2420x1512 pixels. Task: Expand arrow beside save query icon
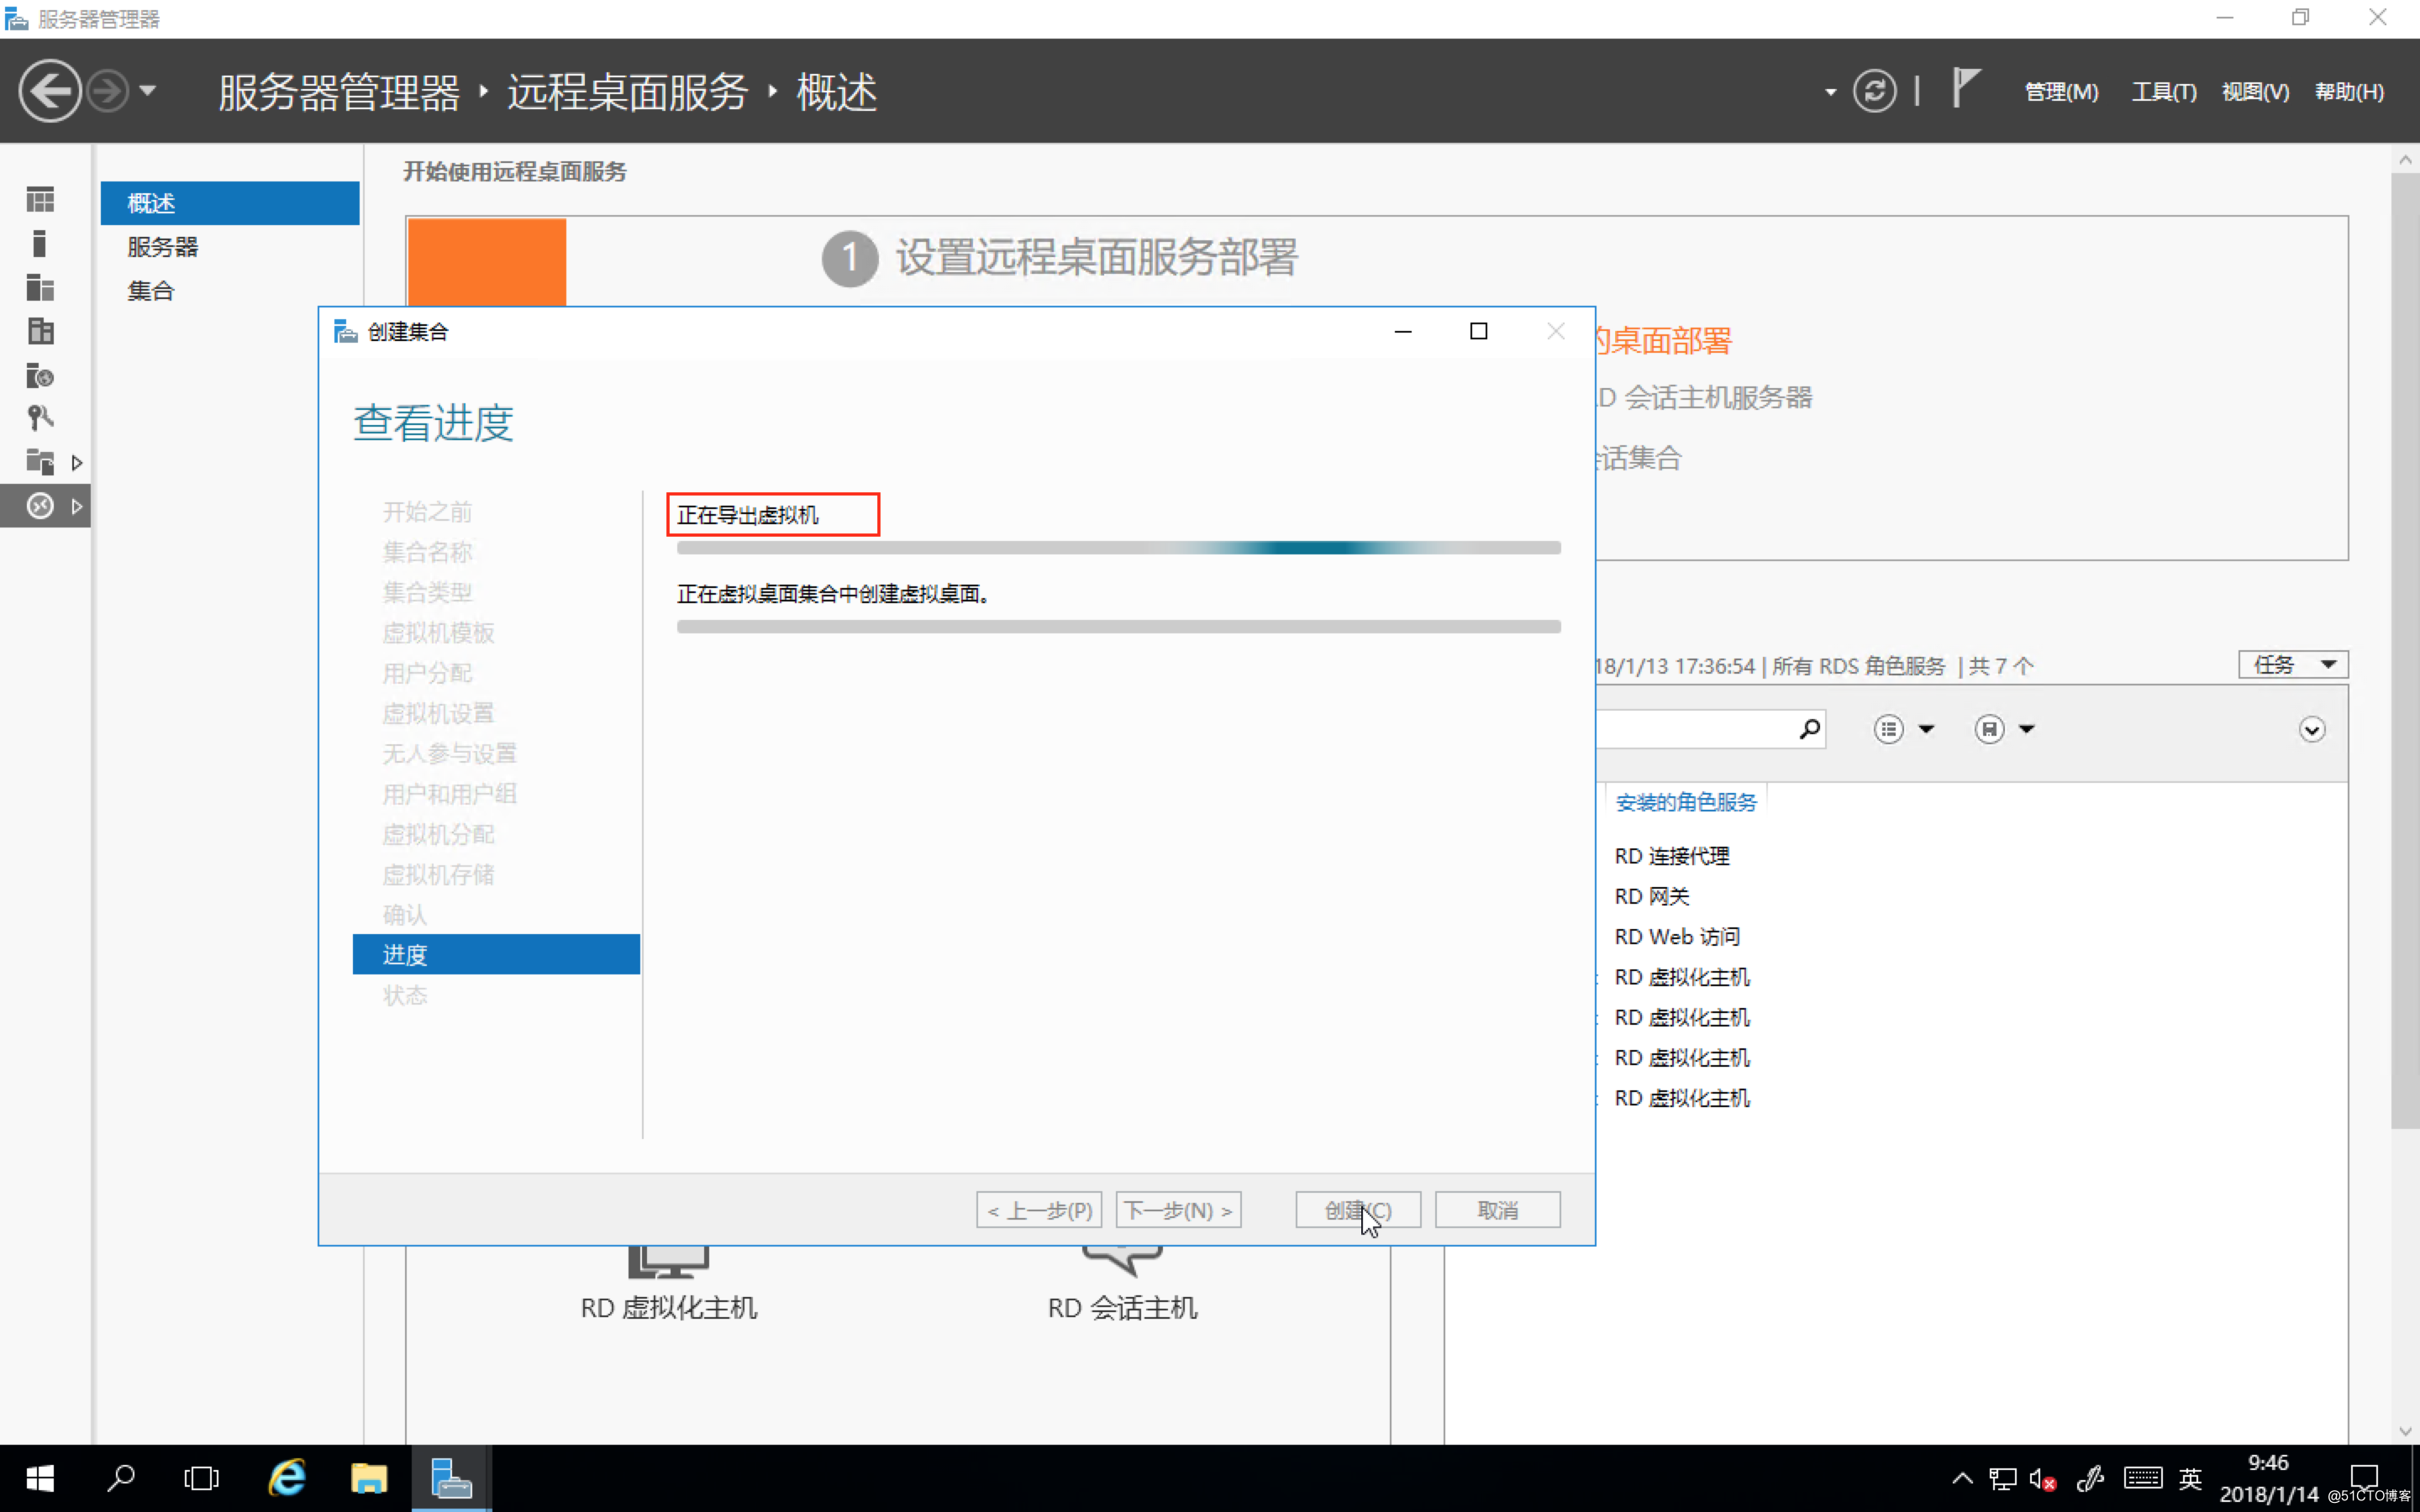(2027, 729)
